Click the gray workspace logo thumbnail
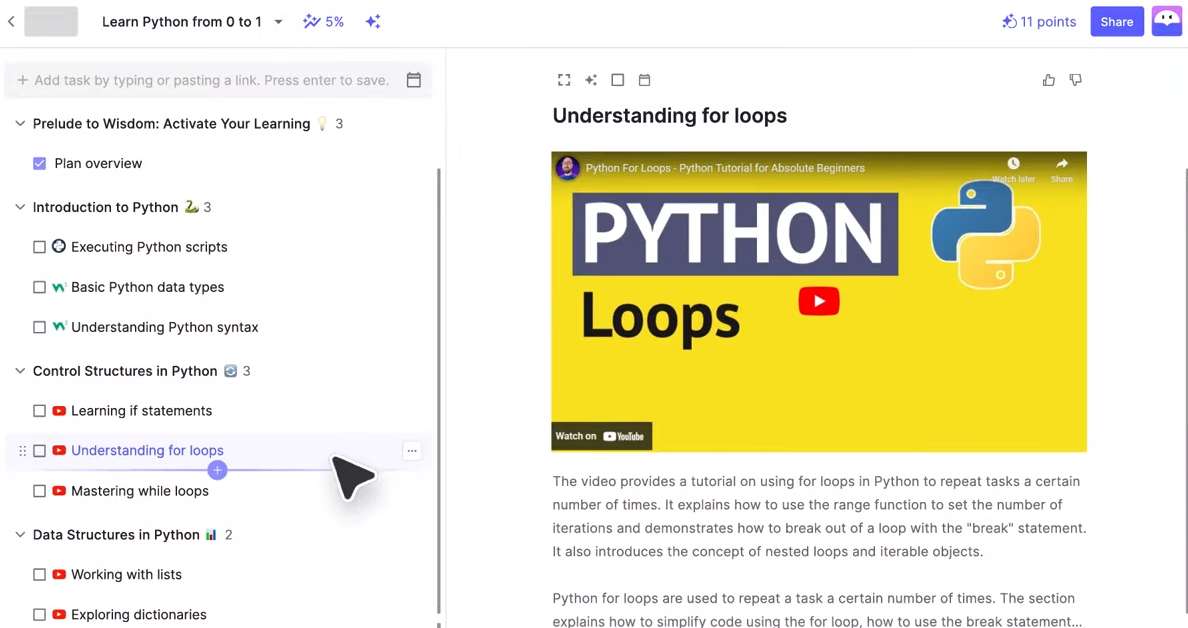The image size is (1188, 628). click(51, 21)
